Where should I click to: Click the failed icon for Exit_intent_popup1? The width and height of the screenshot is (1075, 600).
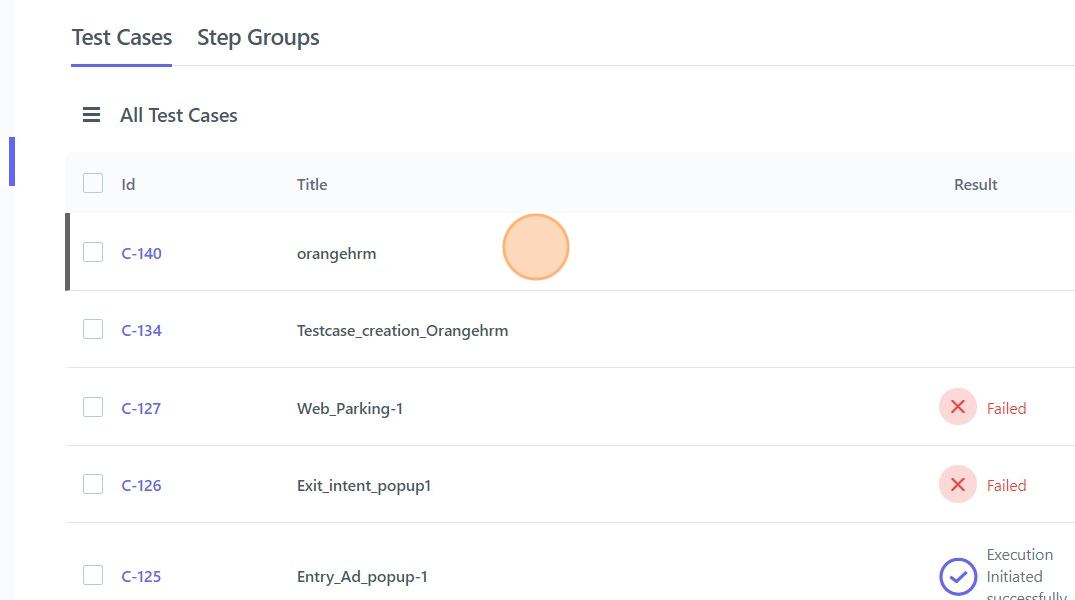coord(957,485)
